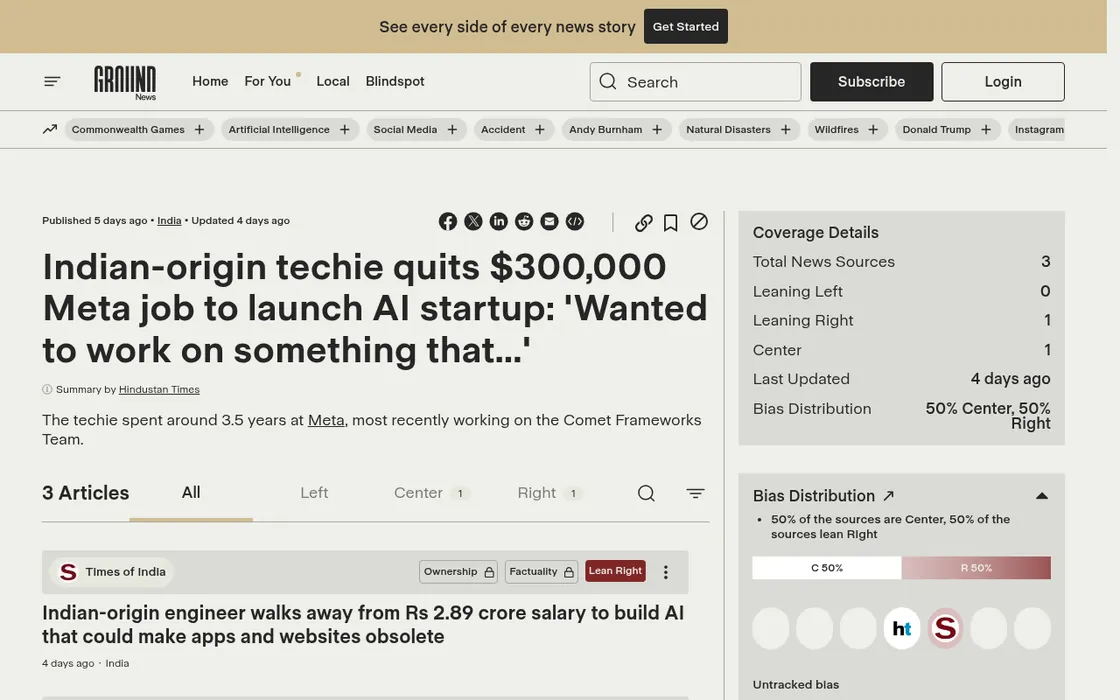
Task: Click the Lean Right bias badge
Action: point(615,571)
